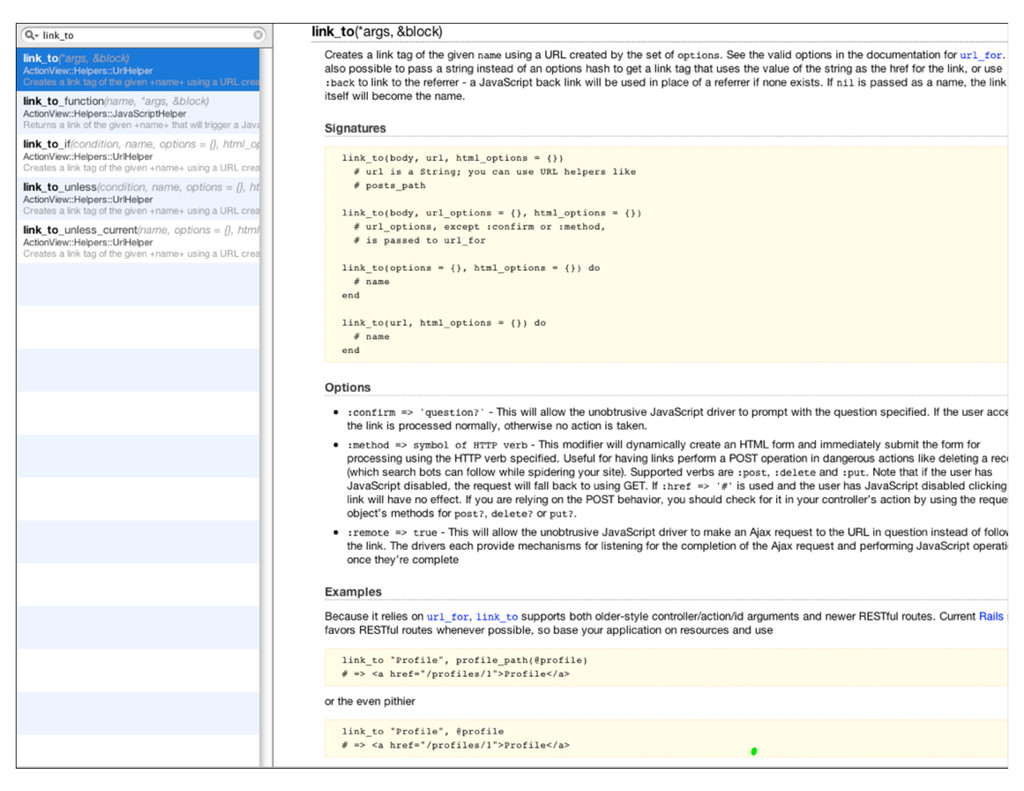Open url_for link in Examples section

[447, 617]
